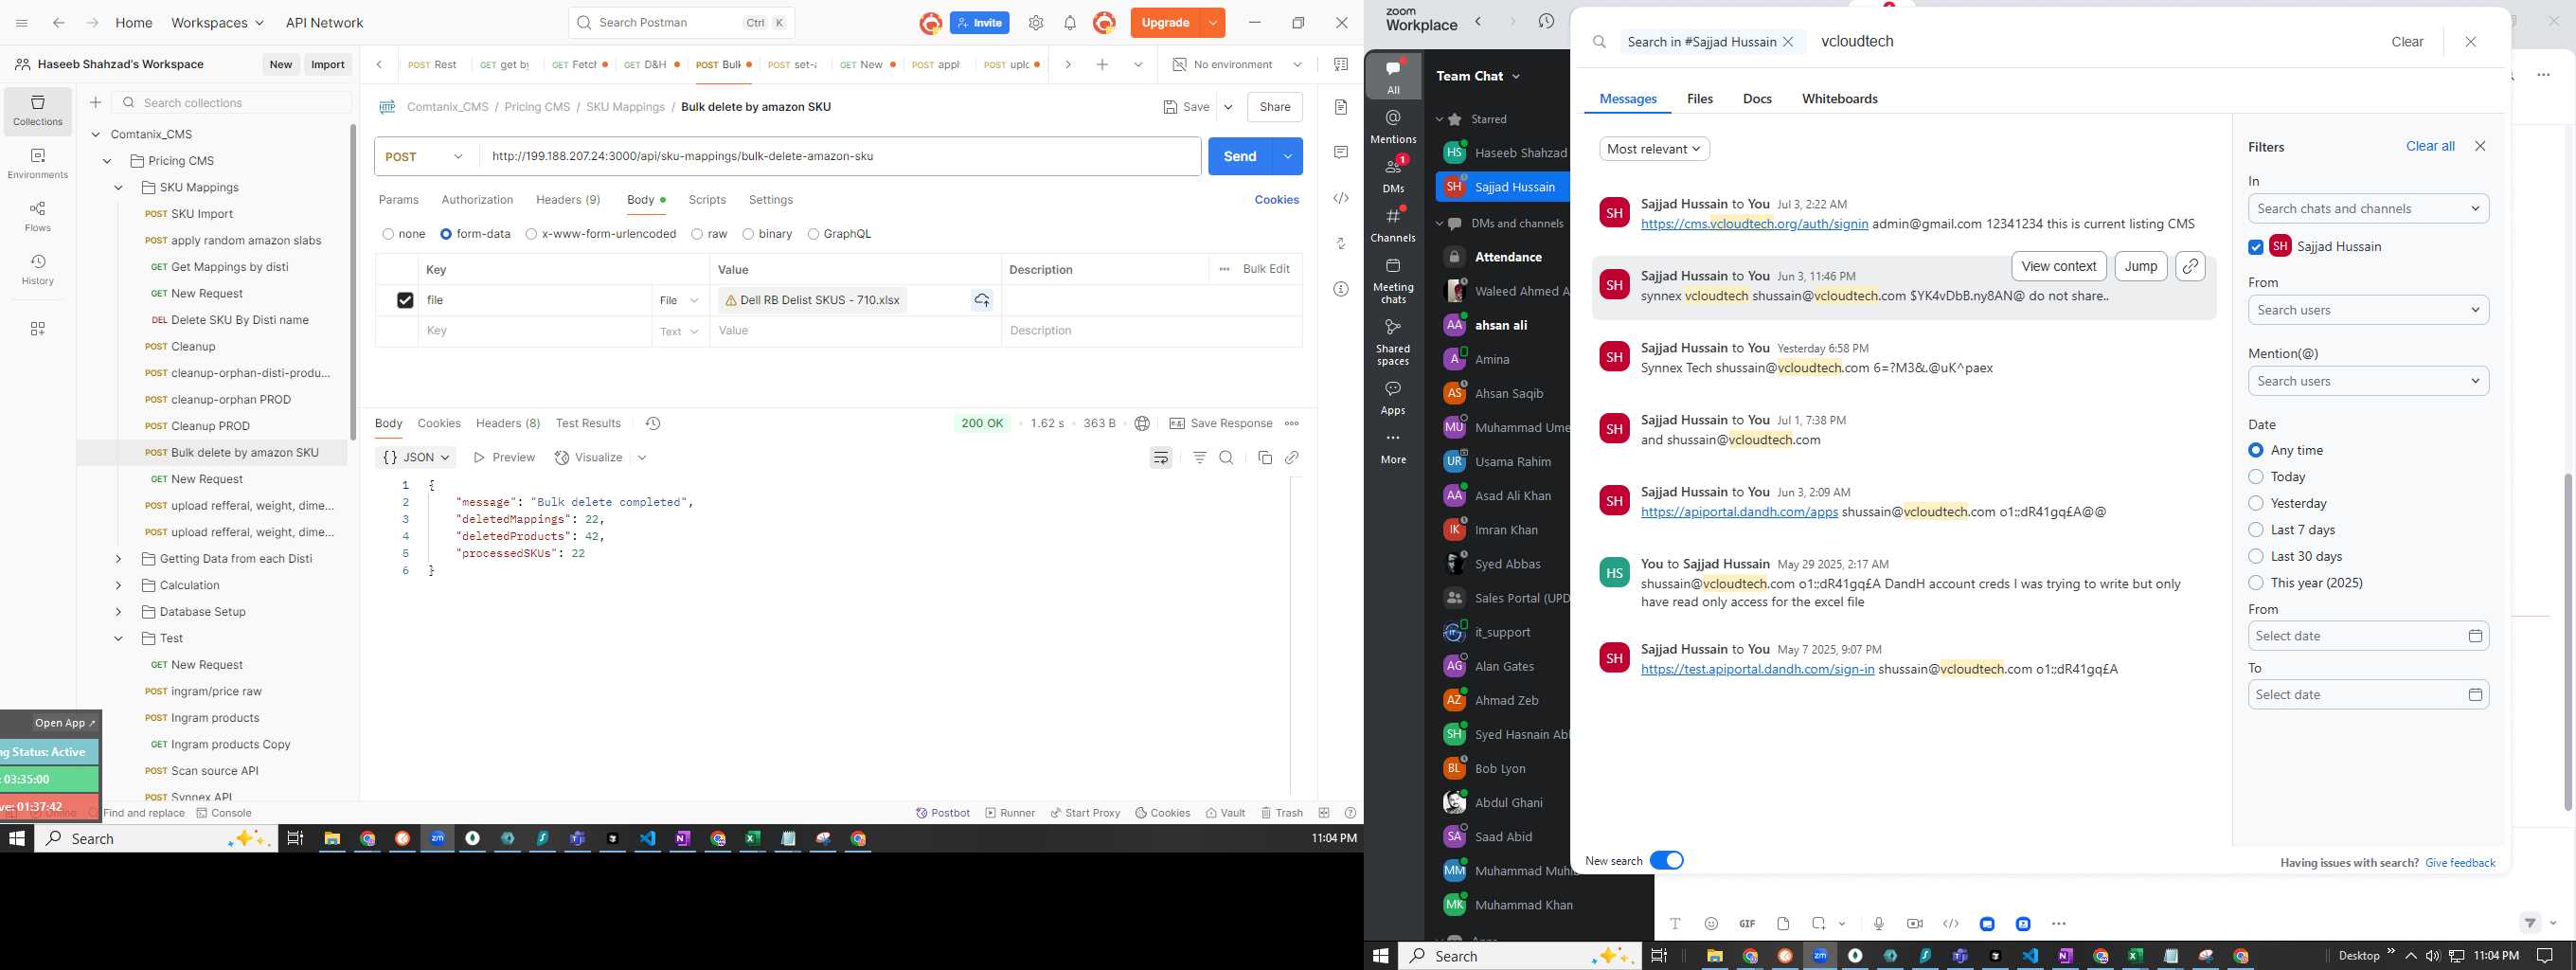The width and height of the screenshot is (2576, 970).
Task: Open Zoom history clock icon
Action: click(x=1546, y=22)
